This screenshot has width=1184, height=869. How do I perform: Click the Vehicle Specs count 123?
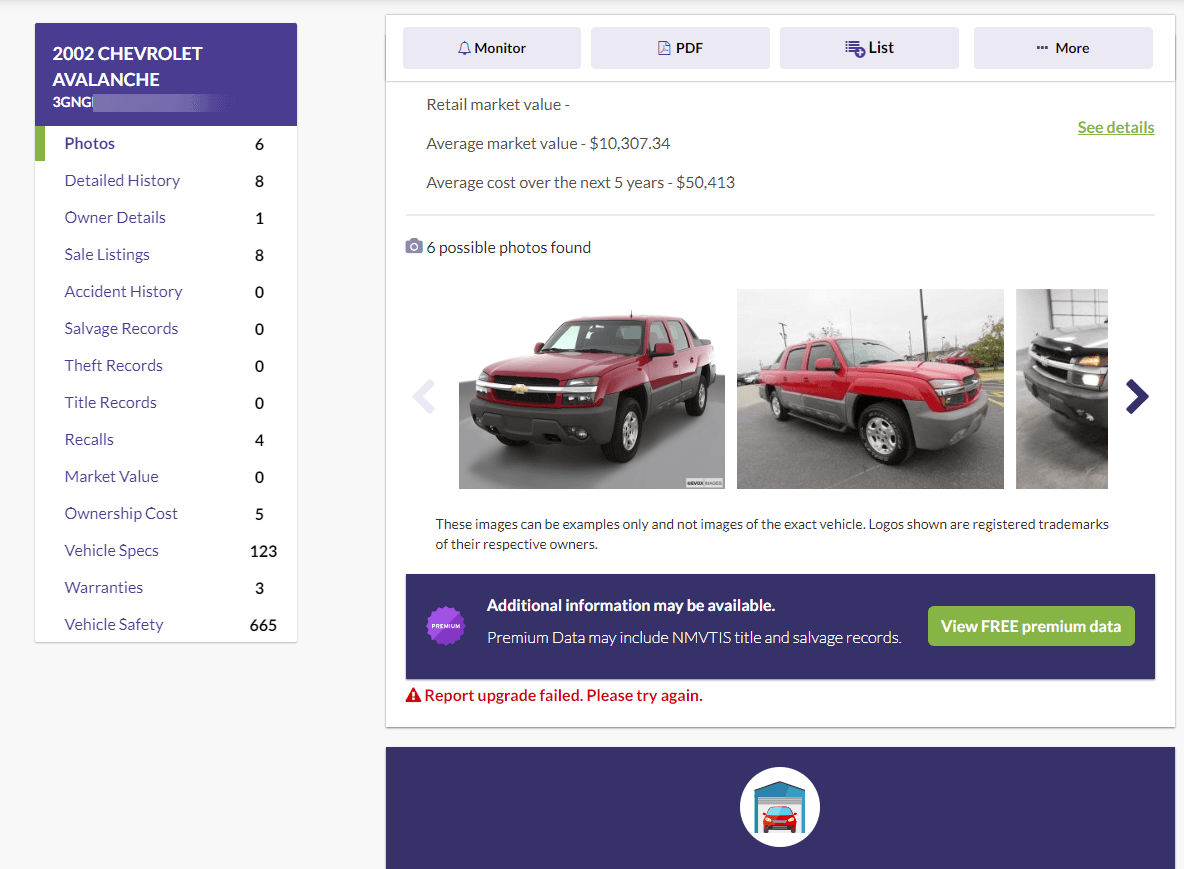point(263,551)
